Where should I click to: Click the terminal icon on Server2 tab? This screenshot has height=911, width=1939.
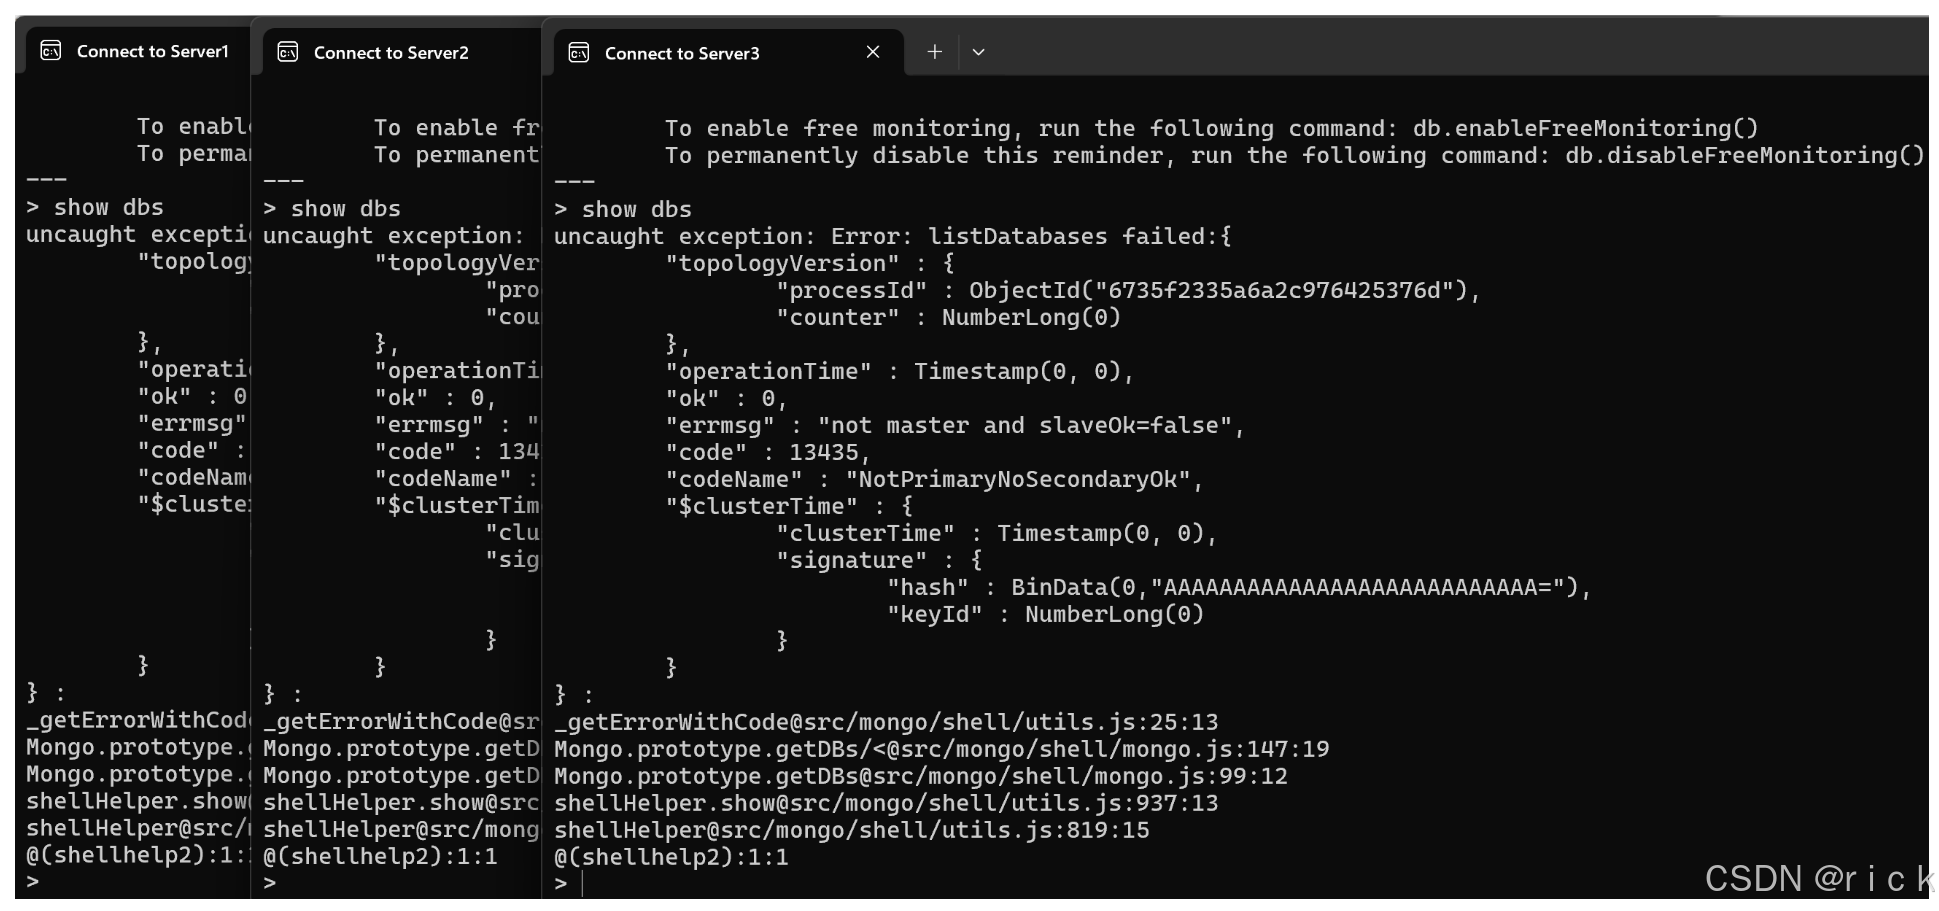tap(288, 52)
